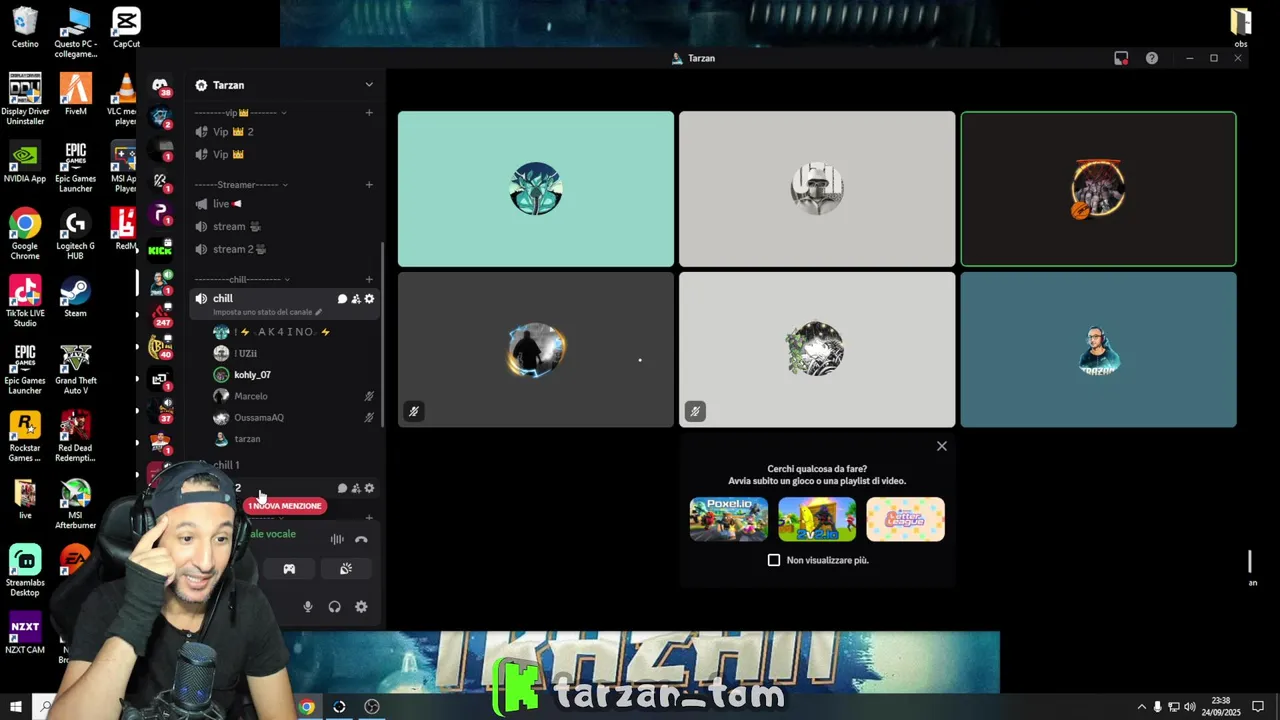Collapse the chill channel category
The image size is (1280, 720).
(241, 279)
